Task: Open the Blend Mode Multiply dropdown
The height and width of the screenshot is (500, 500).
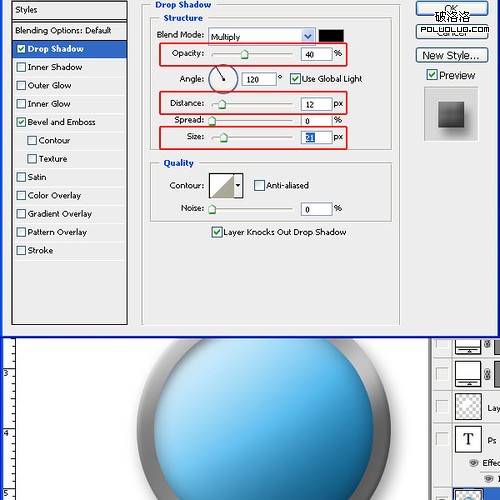Action: (262, 36)
